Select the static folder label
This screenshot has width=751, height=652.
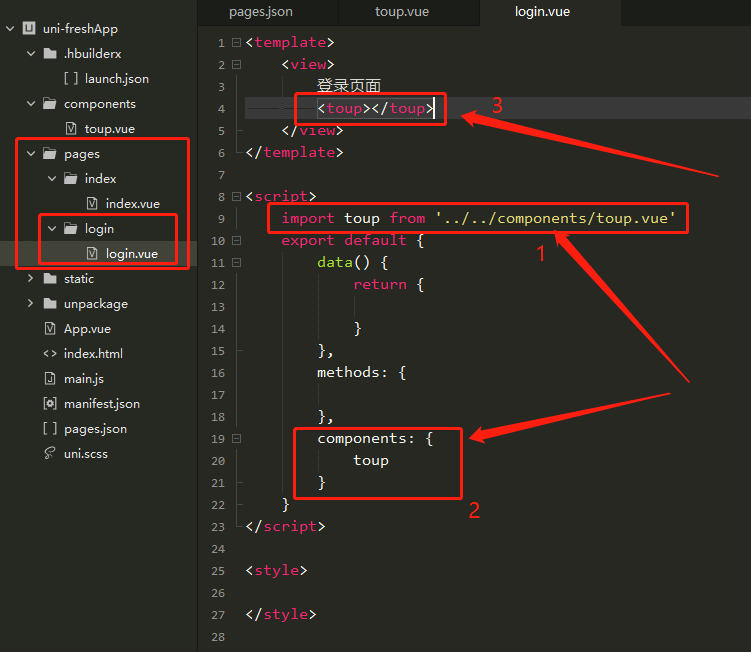79,278
